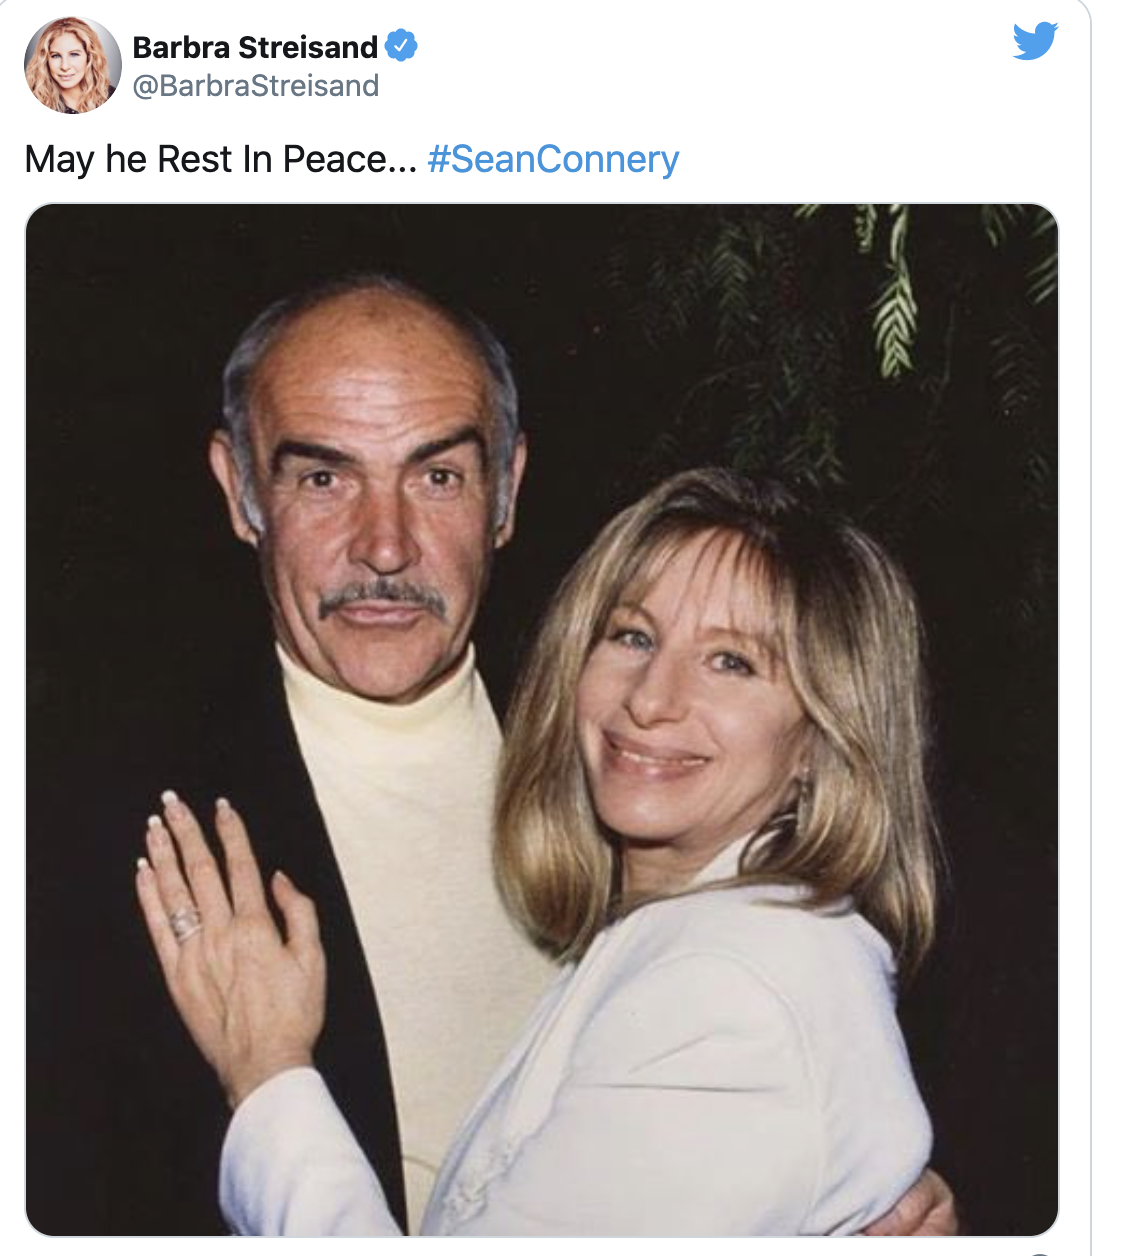Open the #SeanConnery hashtag
Image resolution: width=1140 pixels, height=1256 pixels.
point(553,159)
